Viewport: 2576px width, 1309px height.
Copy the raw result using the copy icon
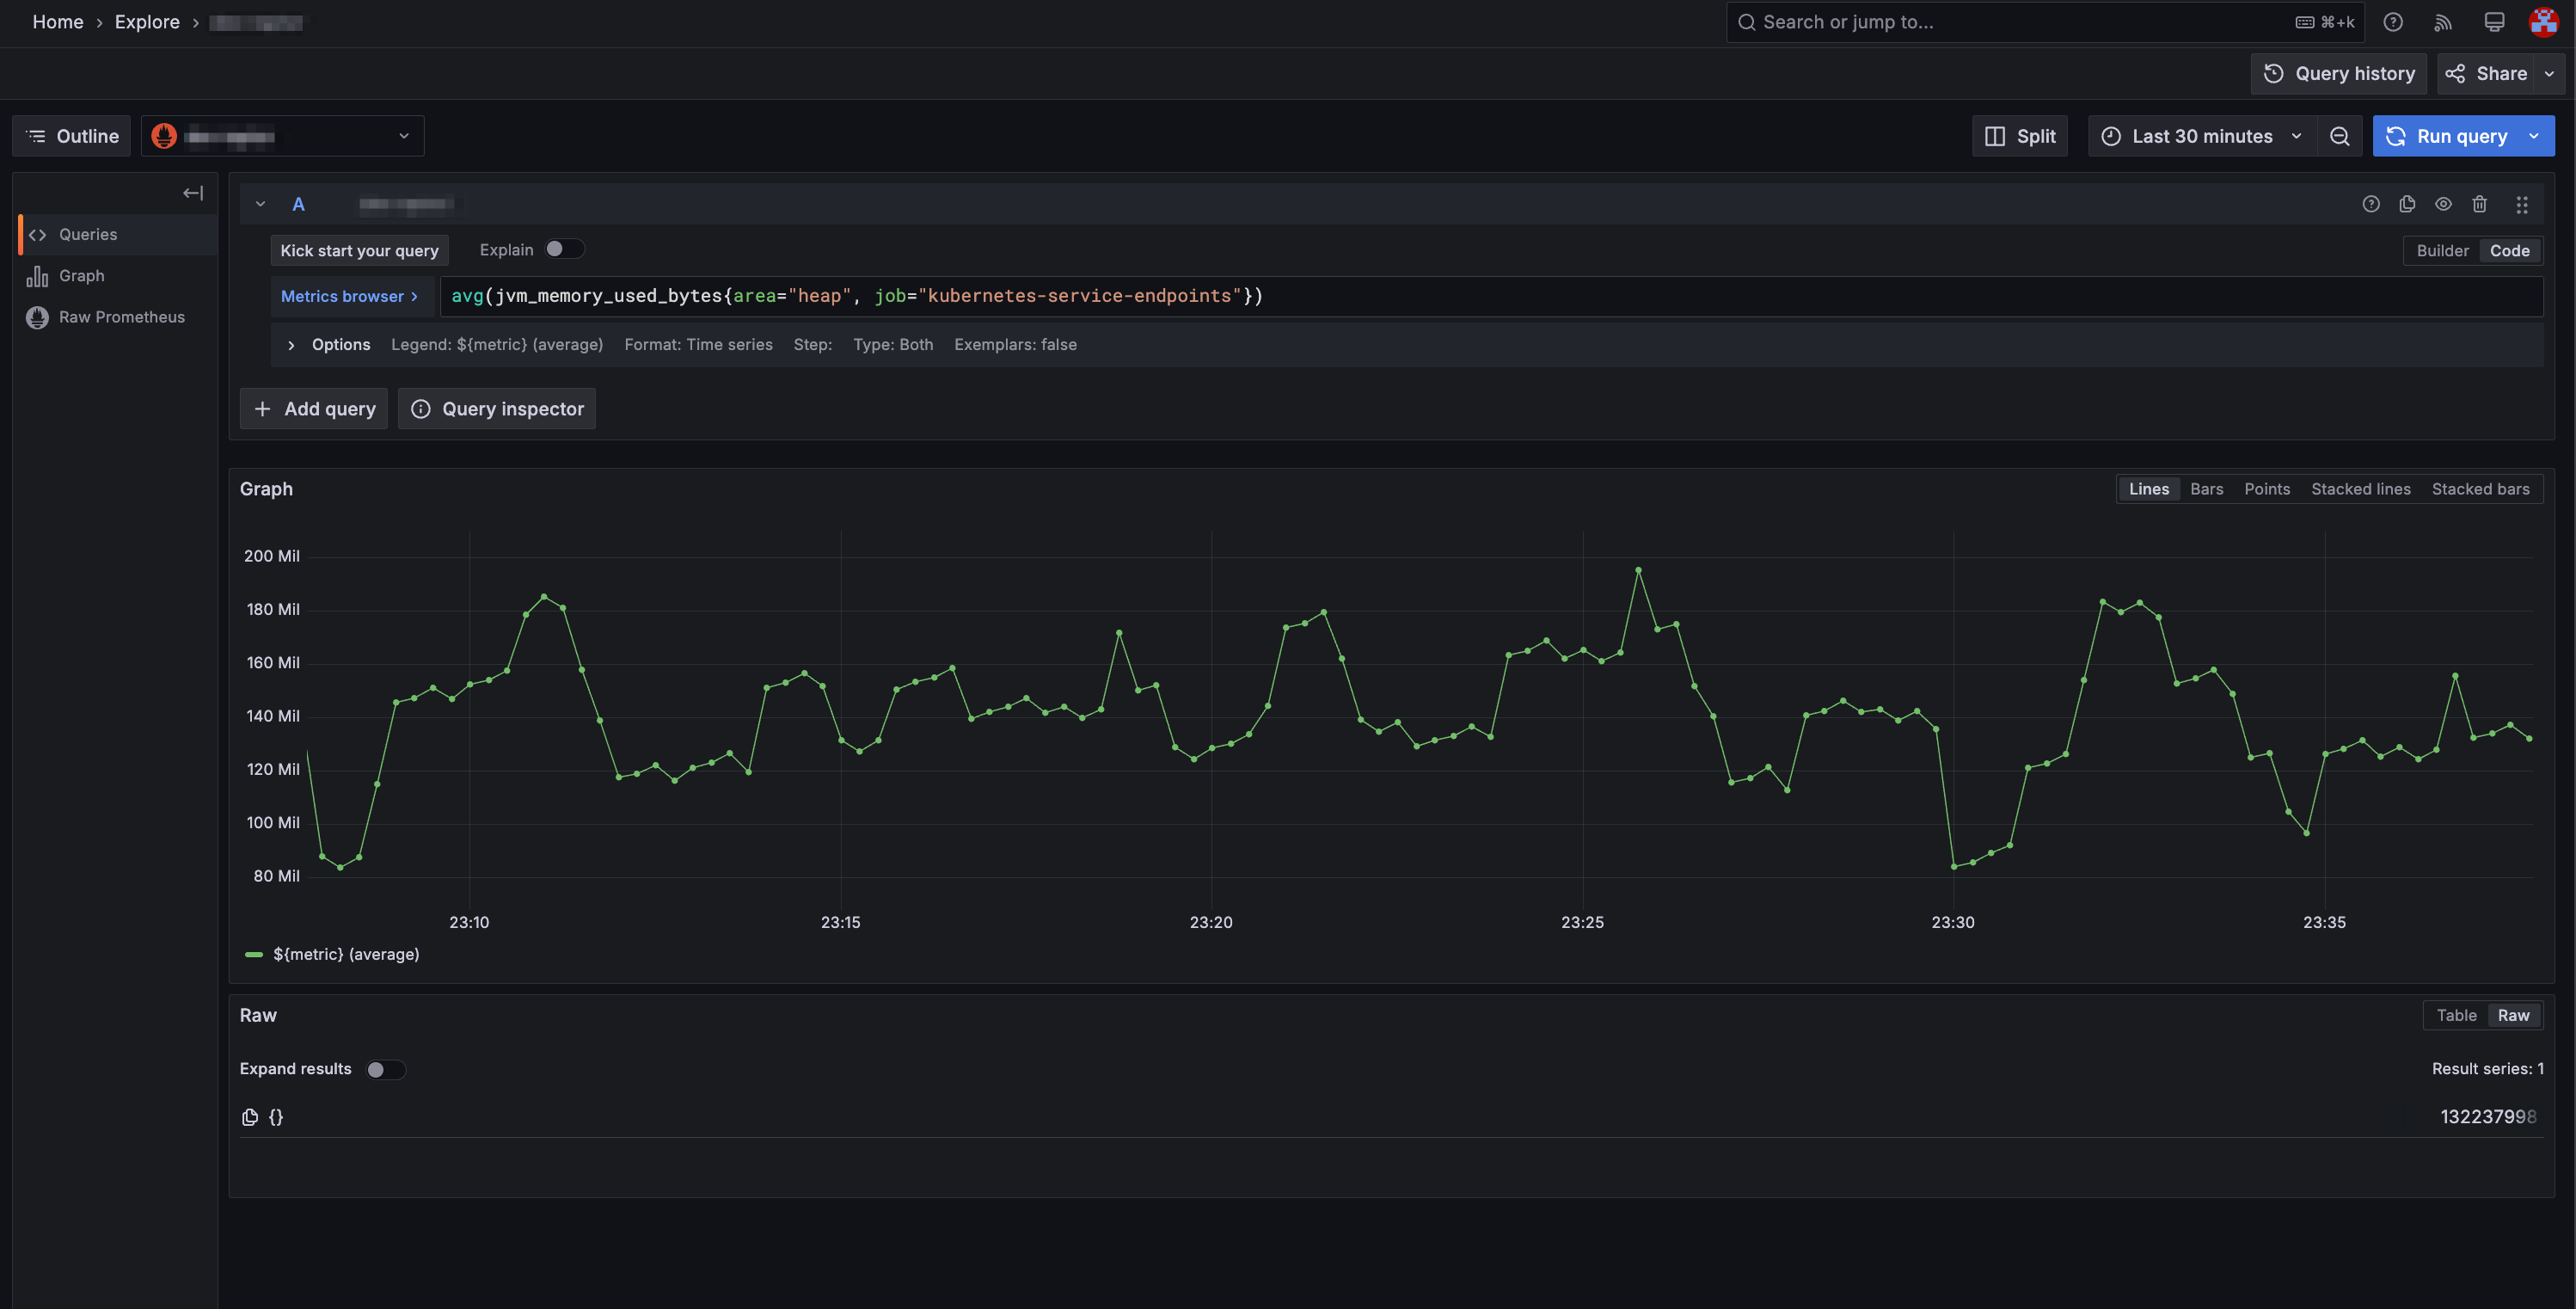(x=250, y=1117)
